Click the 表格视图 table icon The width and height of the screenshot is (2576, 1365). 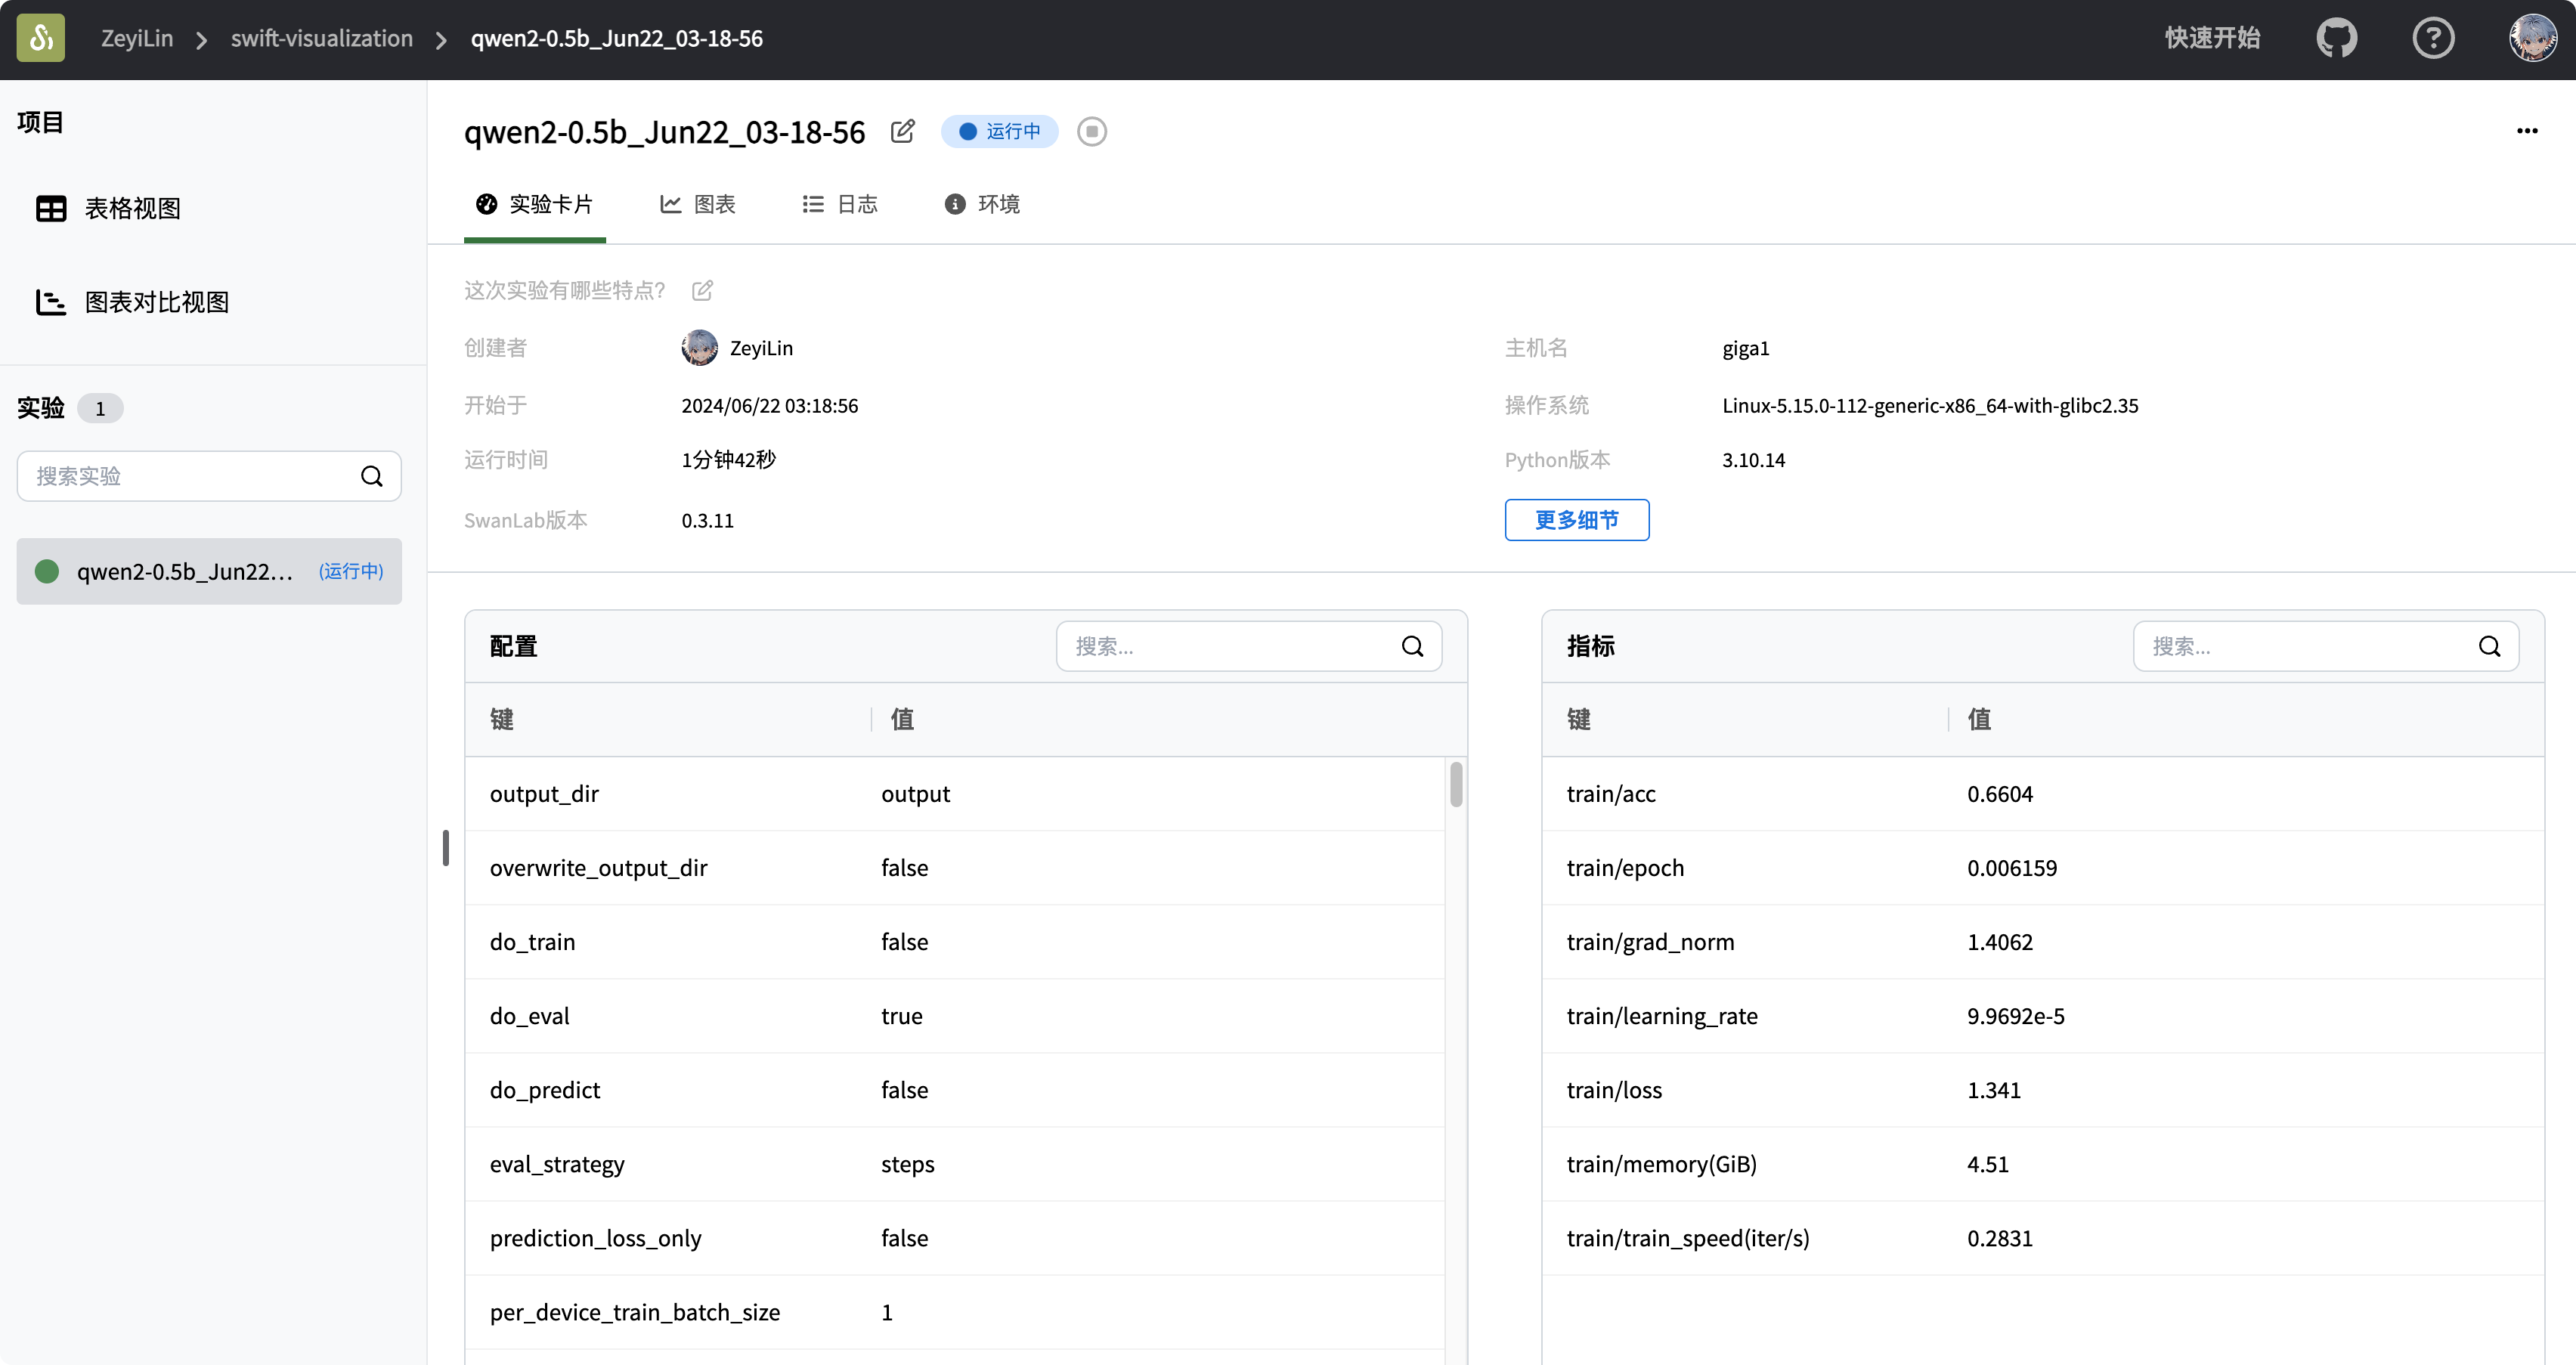click(51, 208)
